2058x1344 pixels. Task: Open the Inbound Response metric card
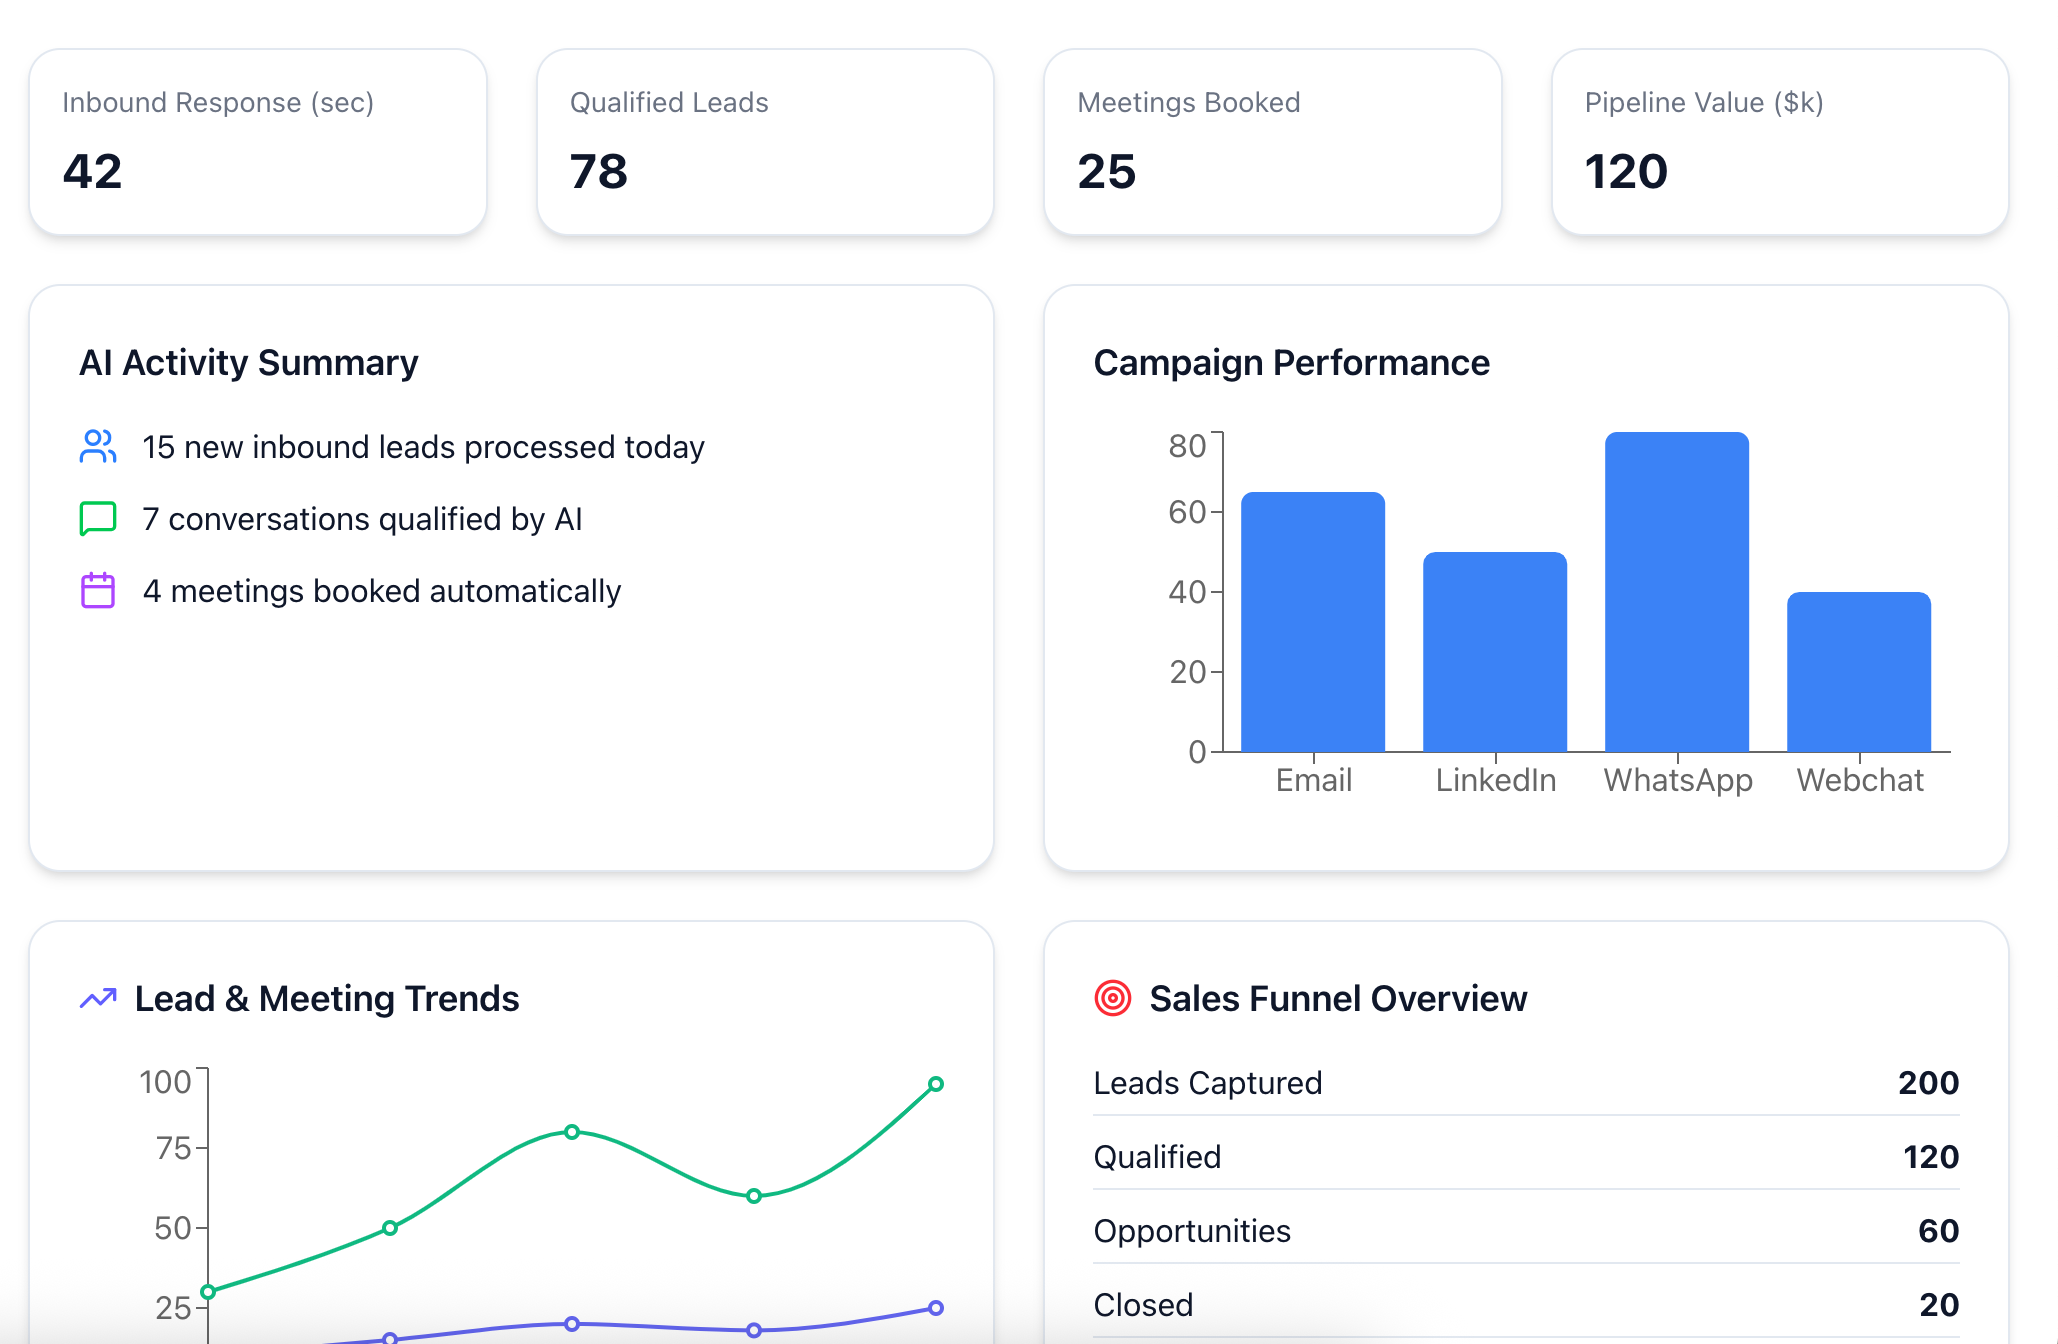pos(258,142)
